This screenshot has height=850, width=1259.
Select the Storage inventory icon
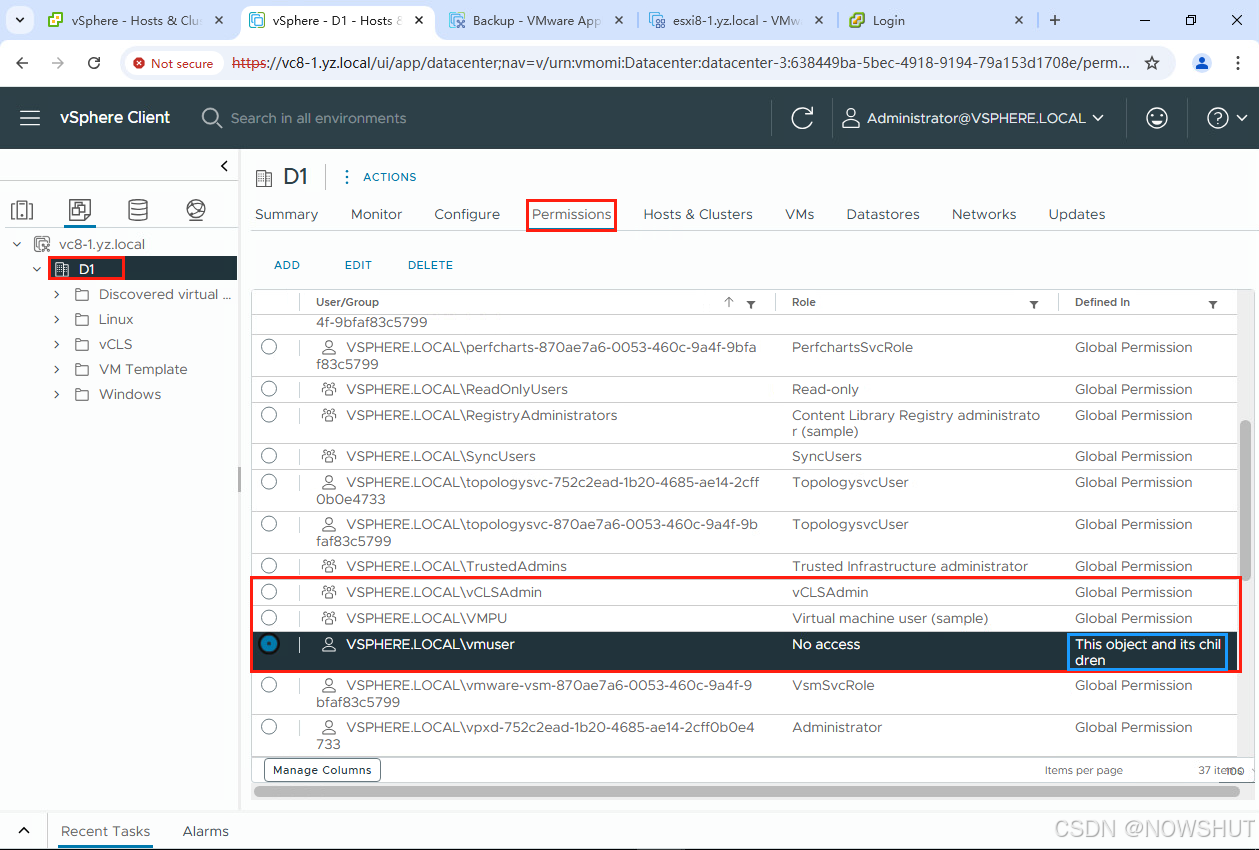pyautogui.click(x=138, y=210)
